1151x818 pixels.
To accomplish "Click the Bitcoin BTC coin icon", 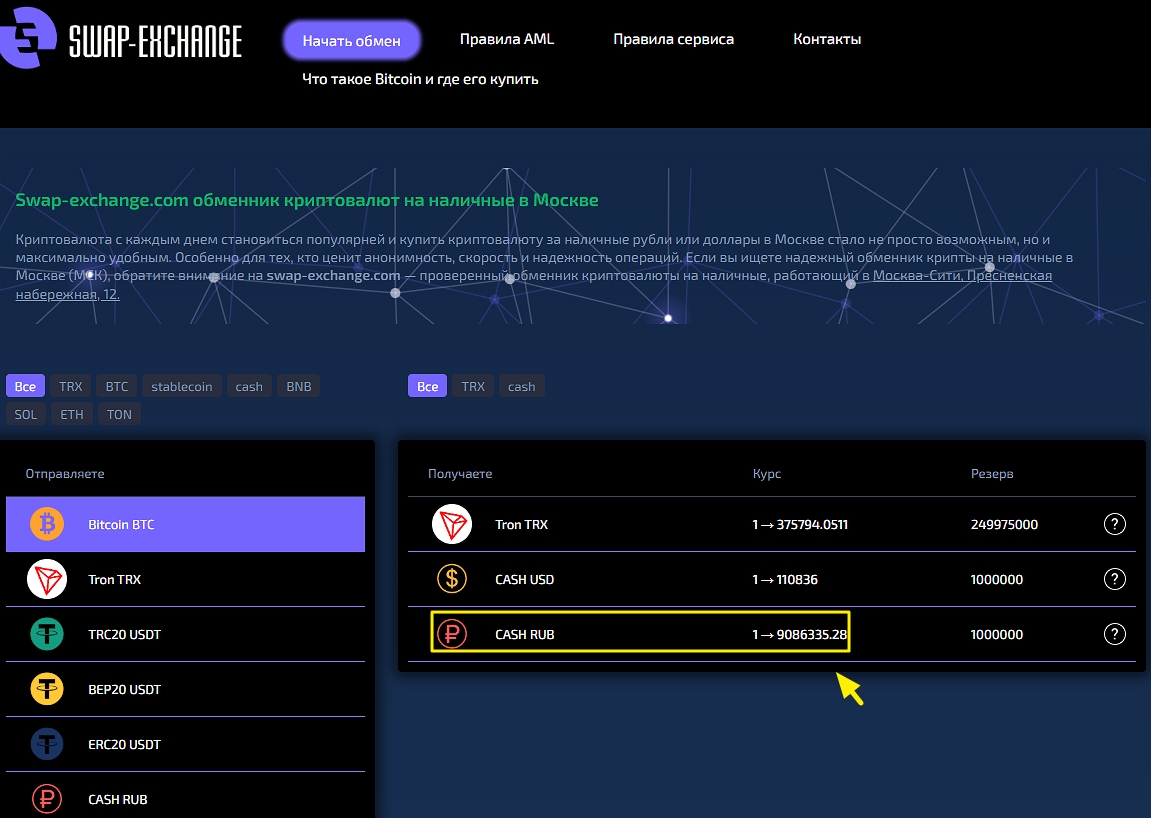I will click(46, 524).
